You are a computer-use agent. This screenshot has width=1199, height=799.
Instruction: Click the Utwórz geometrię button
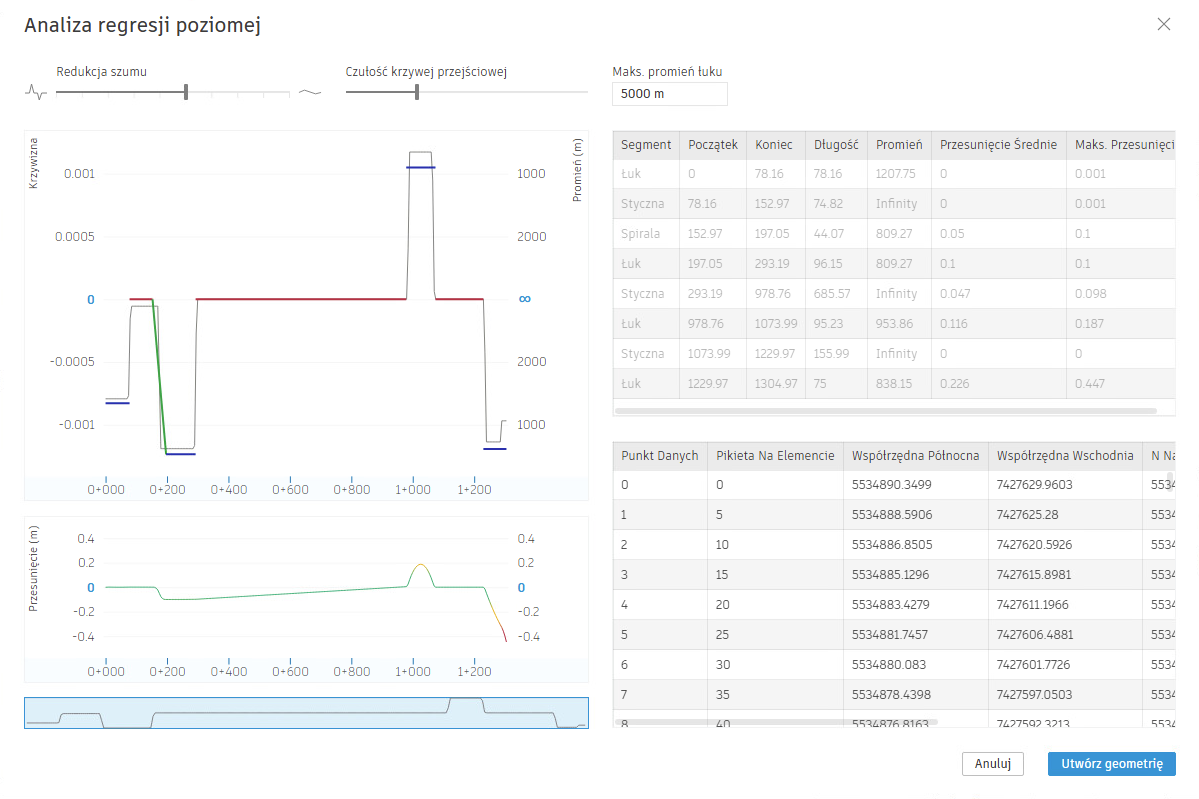click(1111, 764)
